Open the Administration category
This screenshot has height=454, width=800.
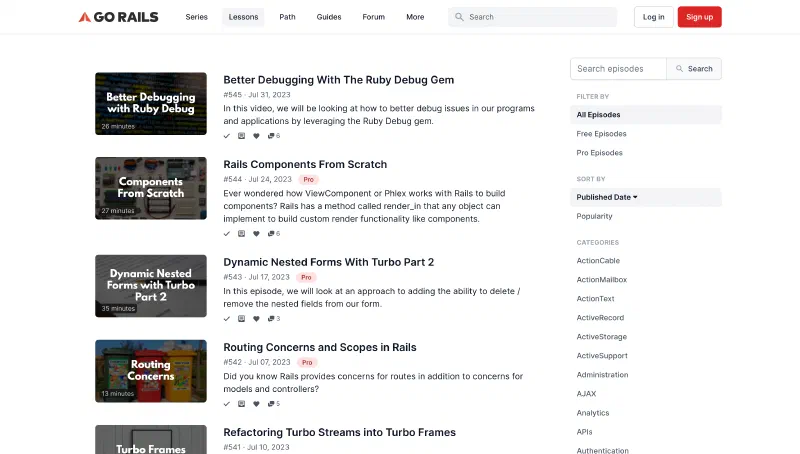pyautogui.click(x=602, y=374)
